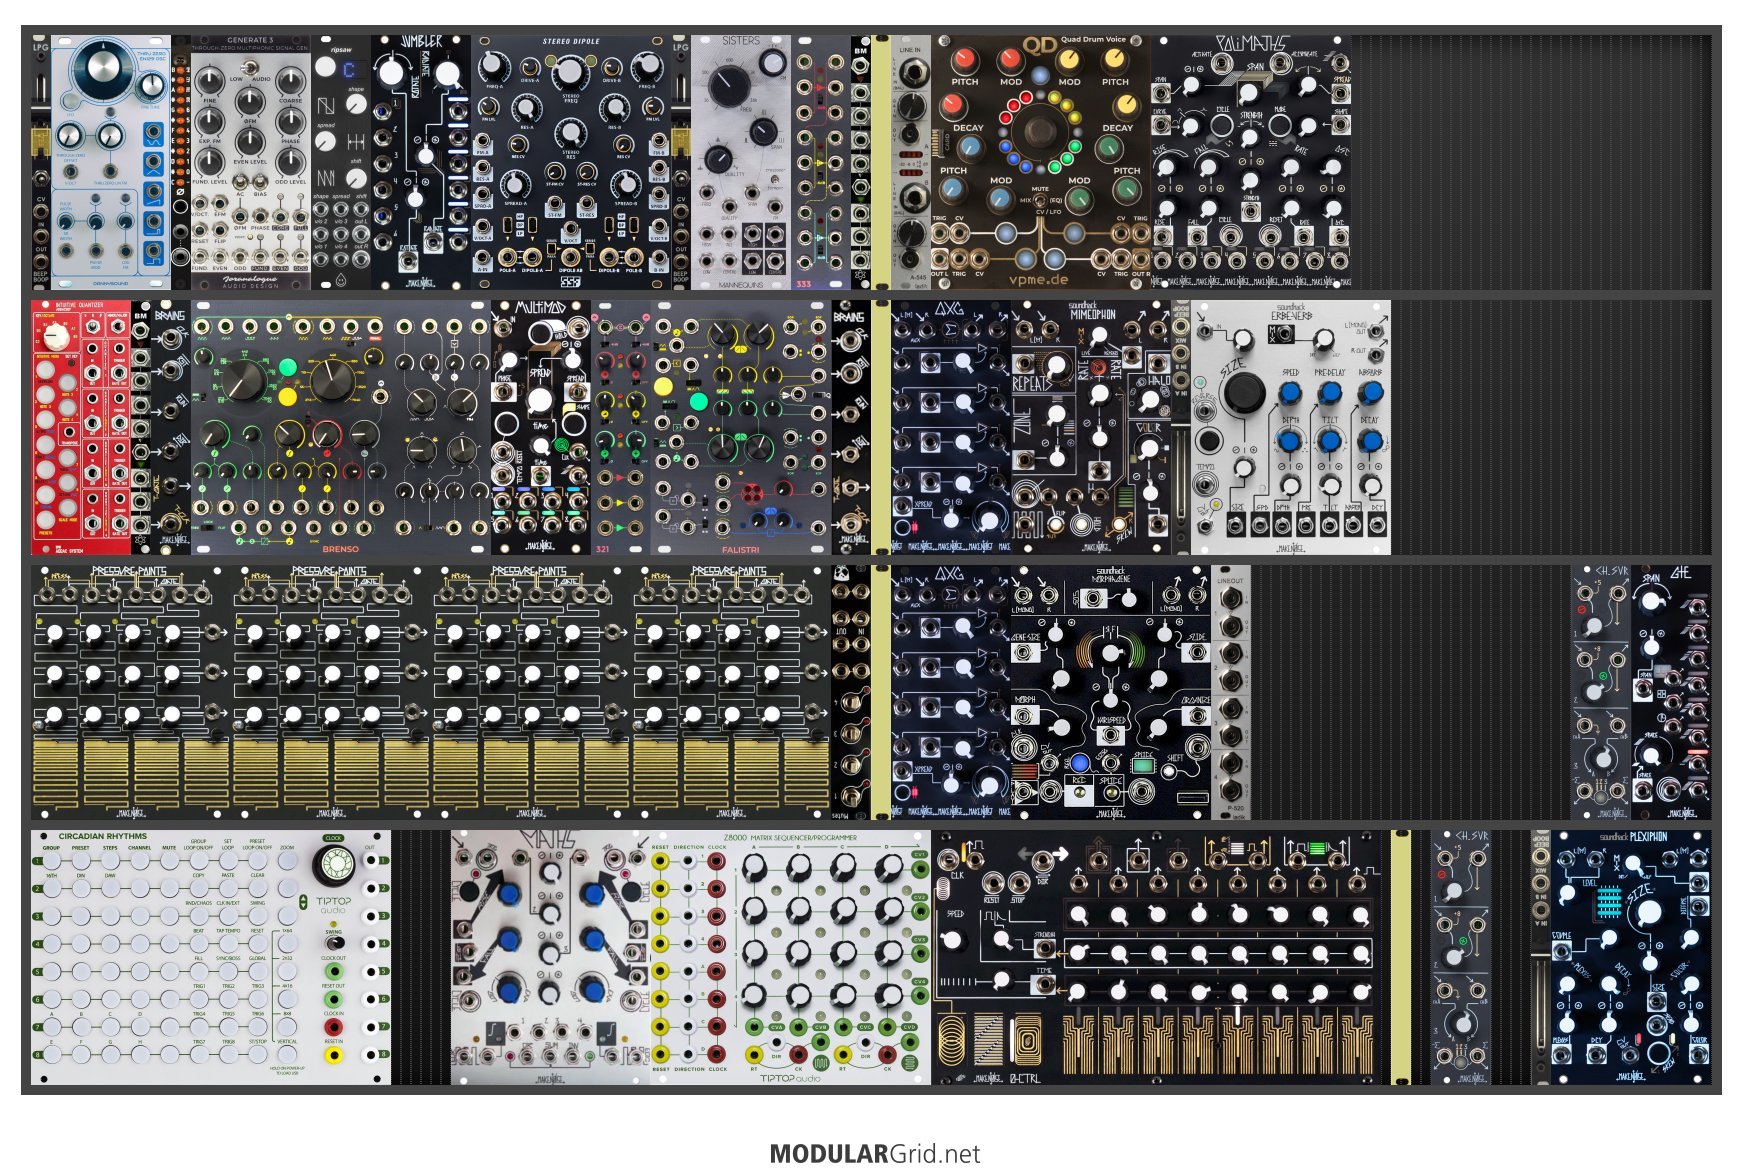Click the STRENGTH jack on 0-CTRL
1752x1175 pixels.
click(x=1044, y=947)
